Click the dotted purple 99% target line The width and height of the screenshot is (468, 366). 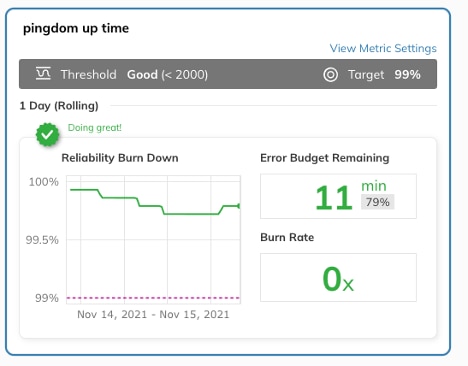coord(153,298)
